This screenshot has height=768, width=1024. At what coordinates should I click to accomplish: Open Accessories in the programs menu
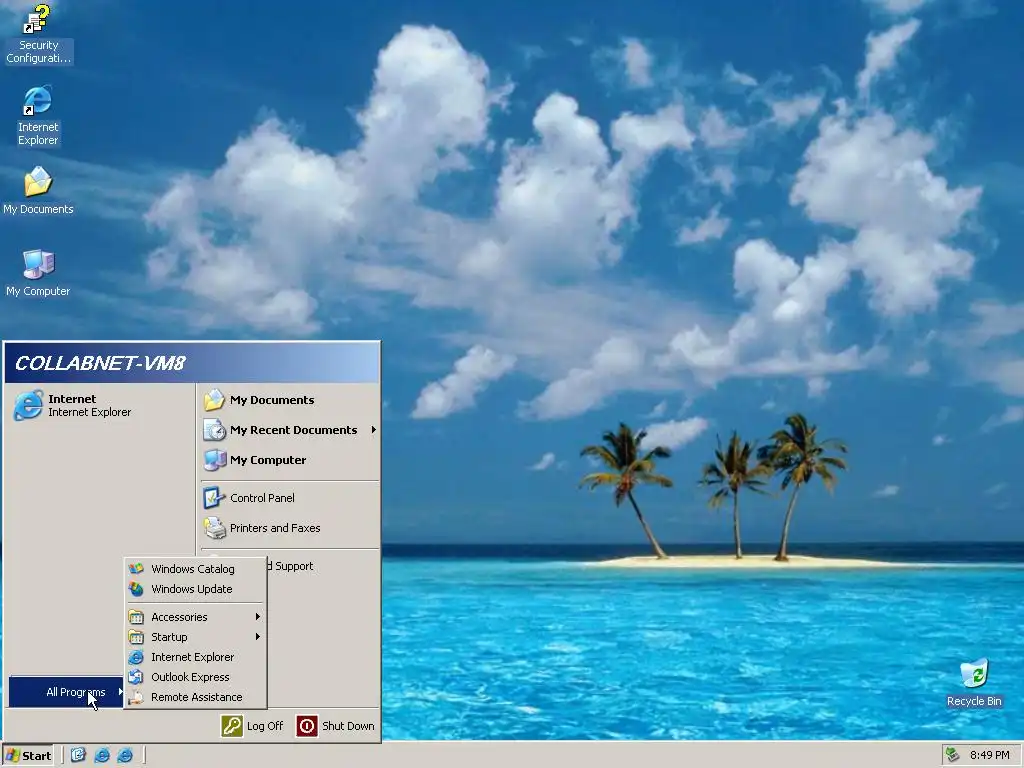195,617
